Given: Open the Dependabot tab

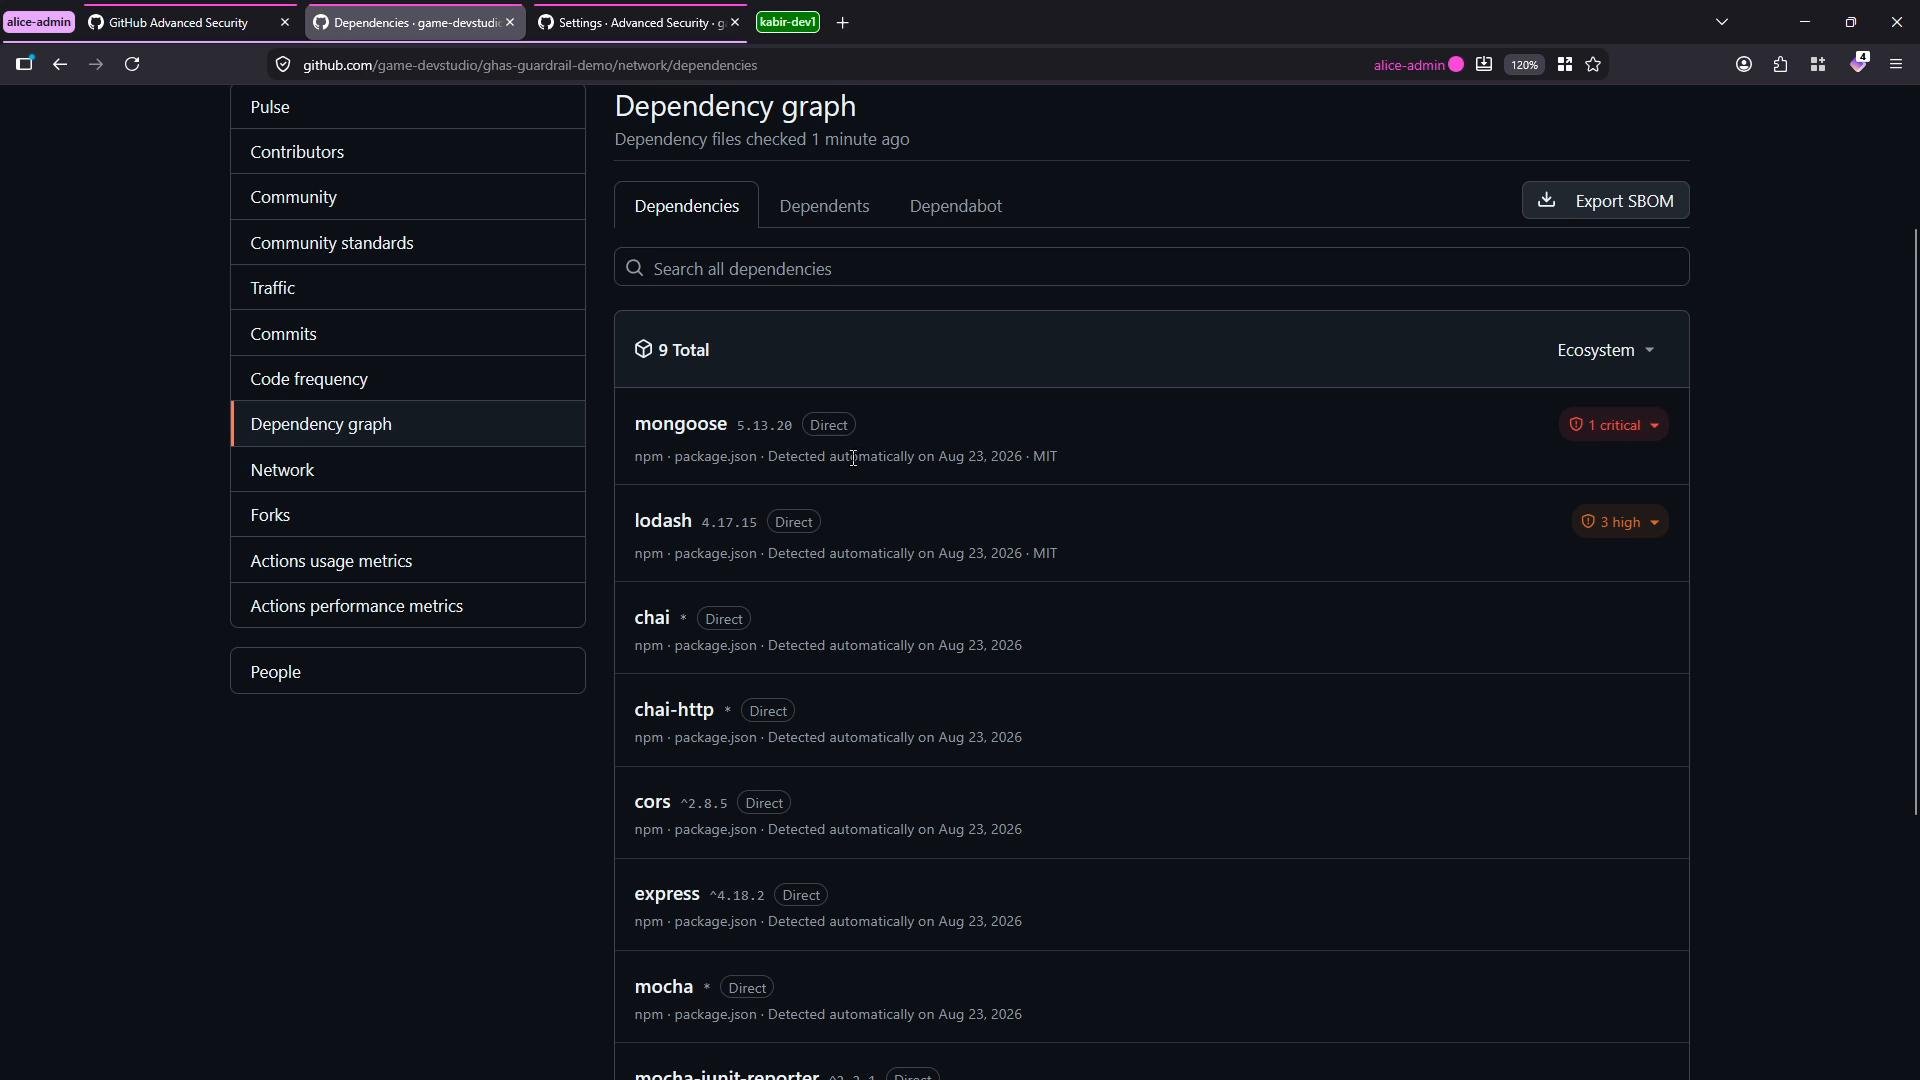Looking at the screenshot, I should (956, 206).
